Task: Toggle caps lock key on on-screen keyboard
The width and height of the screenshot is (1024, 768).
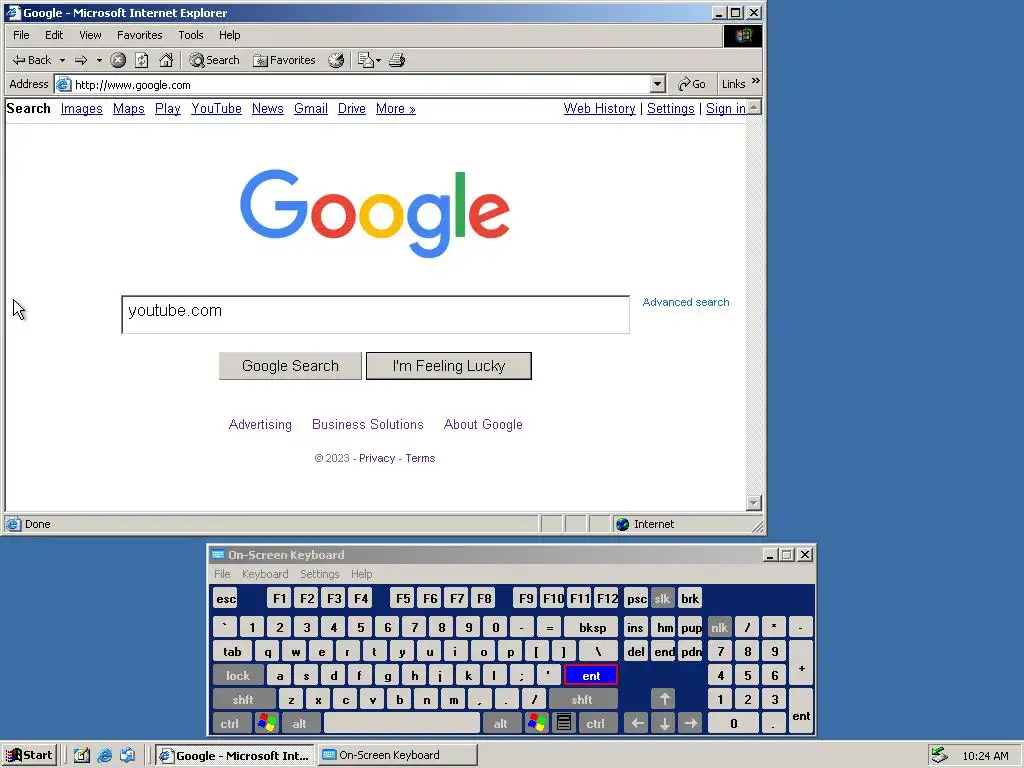Action: [x=238, y=675]
